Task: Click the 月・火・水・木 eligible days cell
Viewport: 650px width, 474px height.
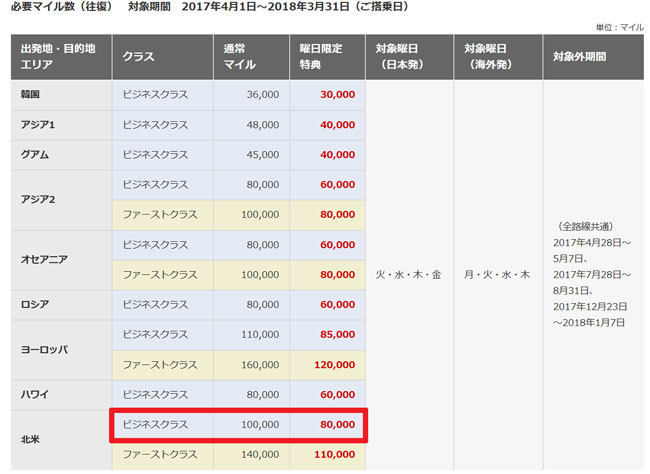Action: (x=497, y=272)
